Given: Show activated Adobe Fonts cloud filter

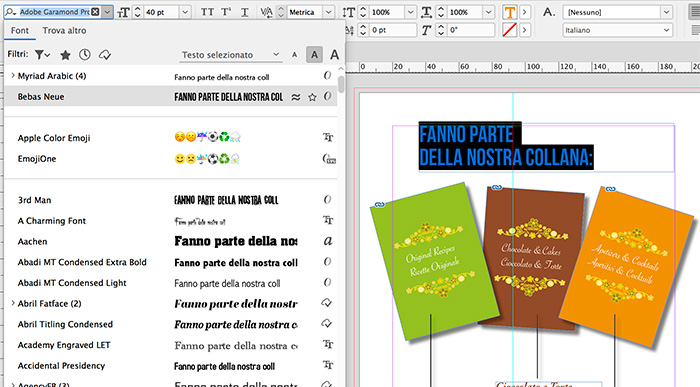Looking at the screenshot, I should coord(105,55).
